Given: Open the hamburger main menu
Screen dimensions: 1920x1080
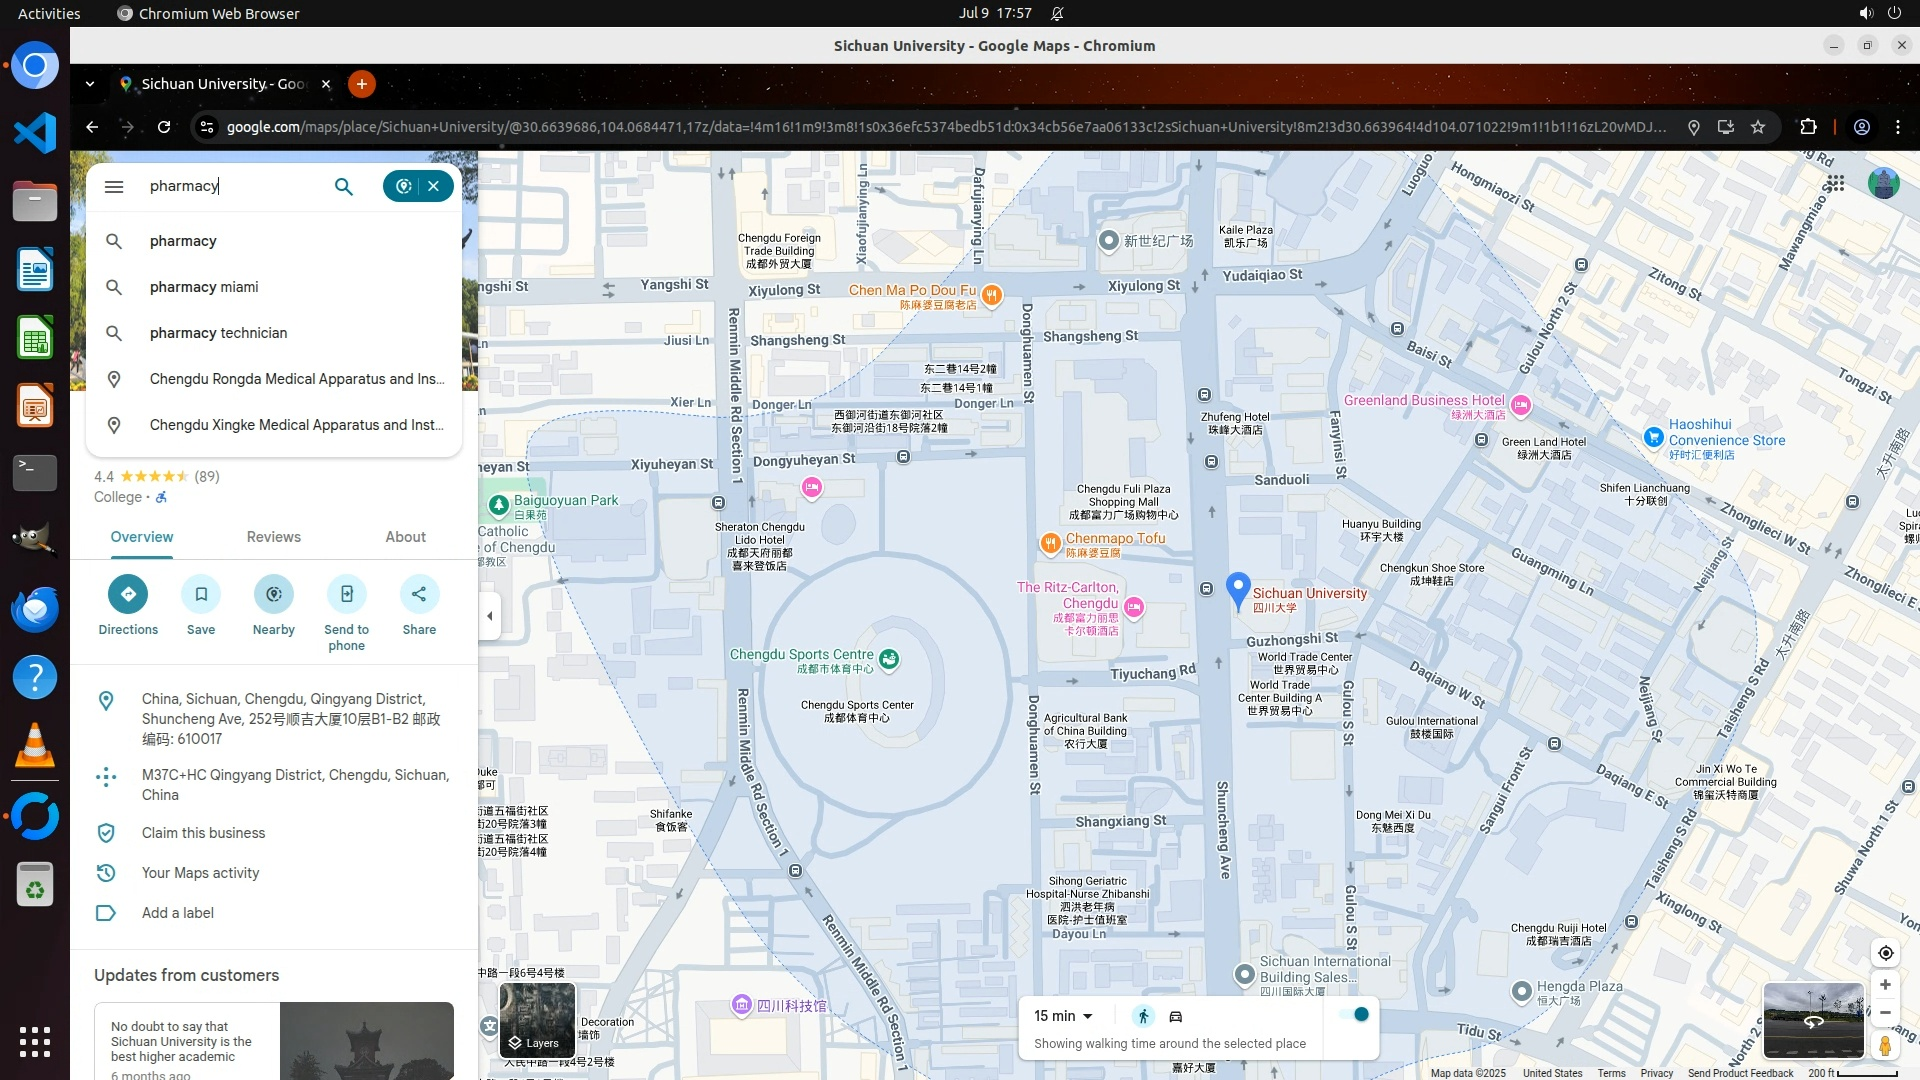Looking at the screenshot, I should [x=114, y=186].
